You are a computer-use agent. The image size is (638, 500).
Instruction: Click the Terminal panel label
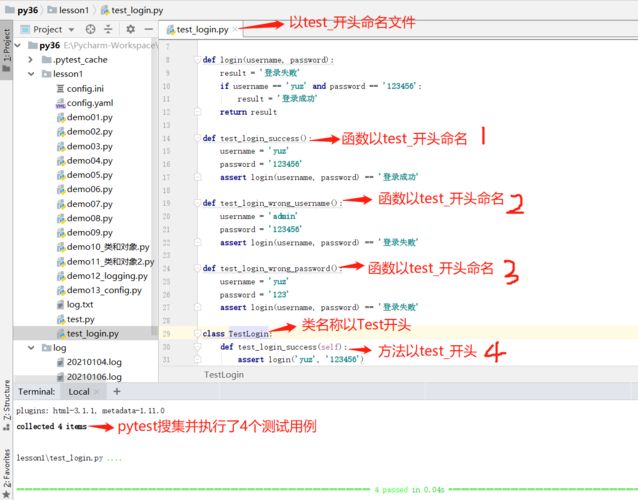(x=37, y=392)
